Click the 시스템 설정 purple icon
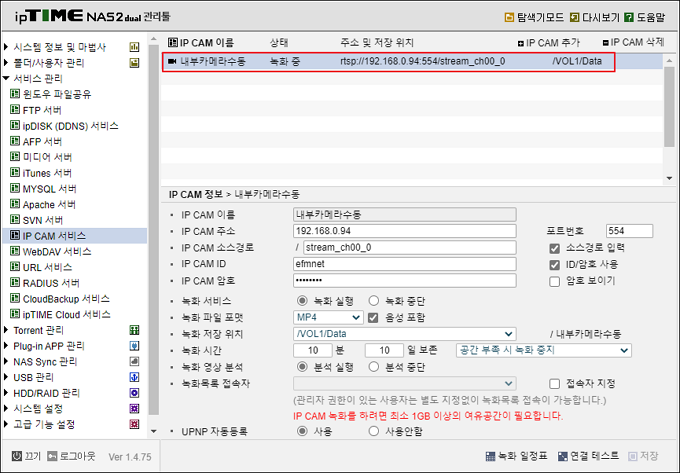 pos(134,408)
